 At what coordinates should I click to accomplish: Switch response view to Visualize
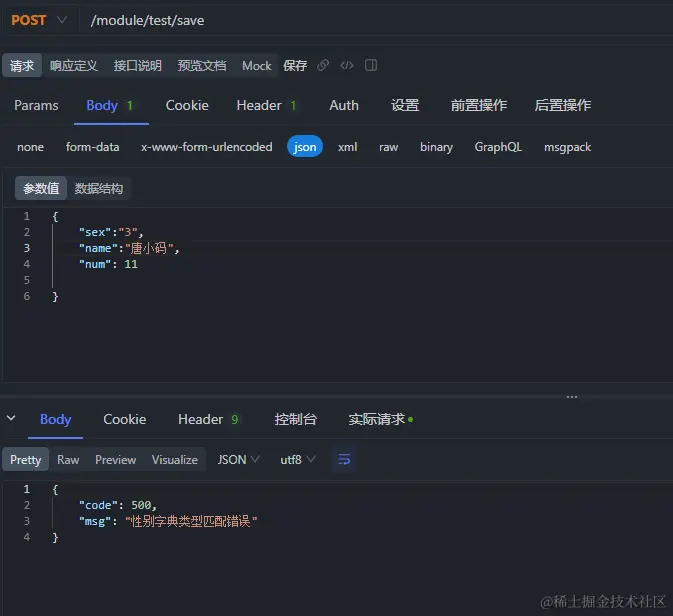[175, 460]
